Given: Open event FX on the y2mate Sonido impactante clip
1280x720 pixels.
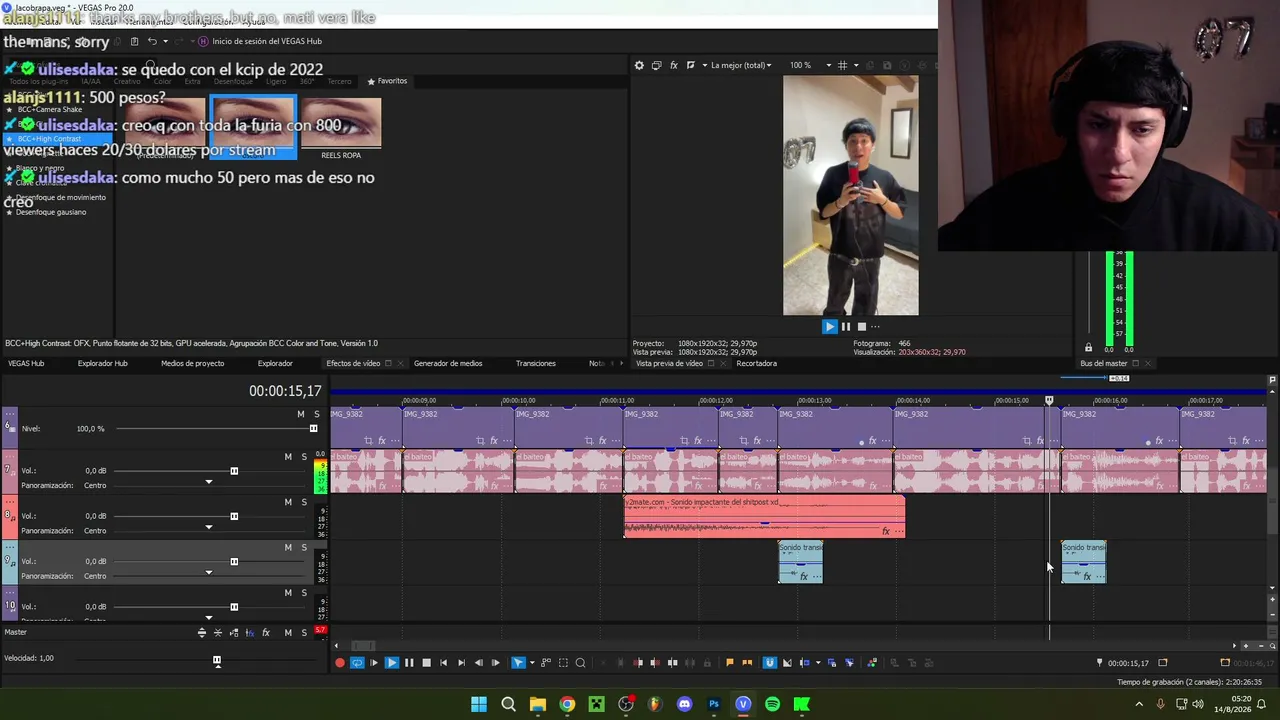Looking at the screenshot, I should [885, 531].
